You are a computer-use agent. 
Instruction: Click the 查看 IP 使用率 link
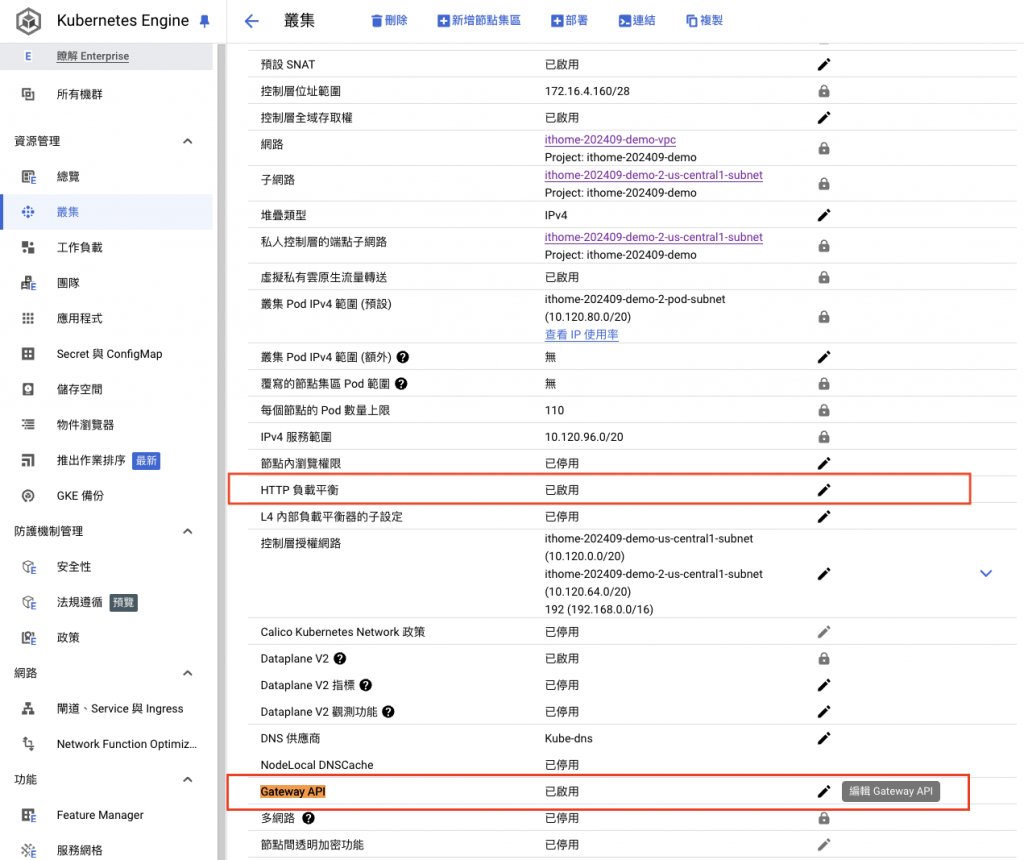[581, 334]
